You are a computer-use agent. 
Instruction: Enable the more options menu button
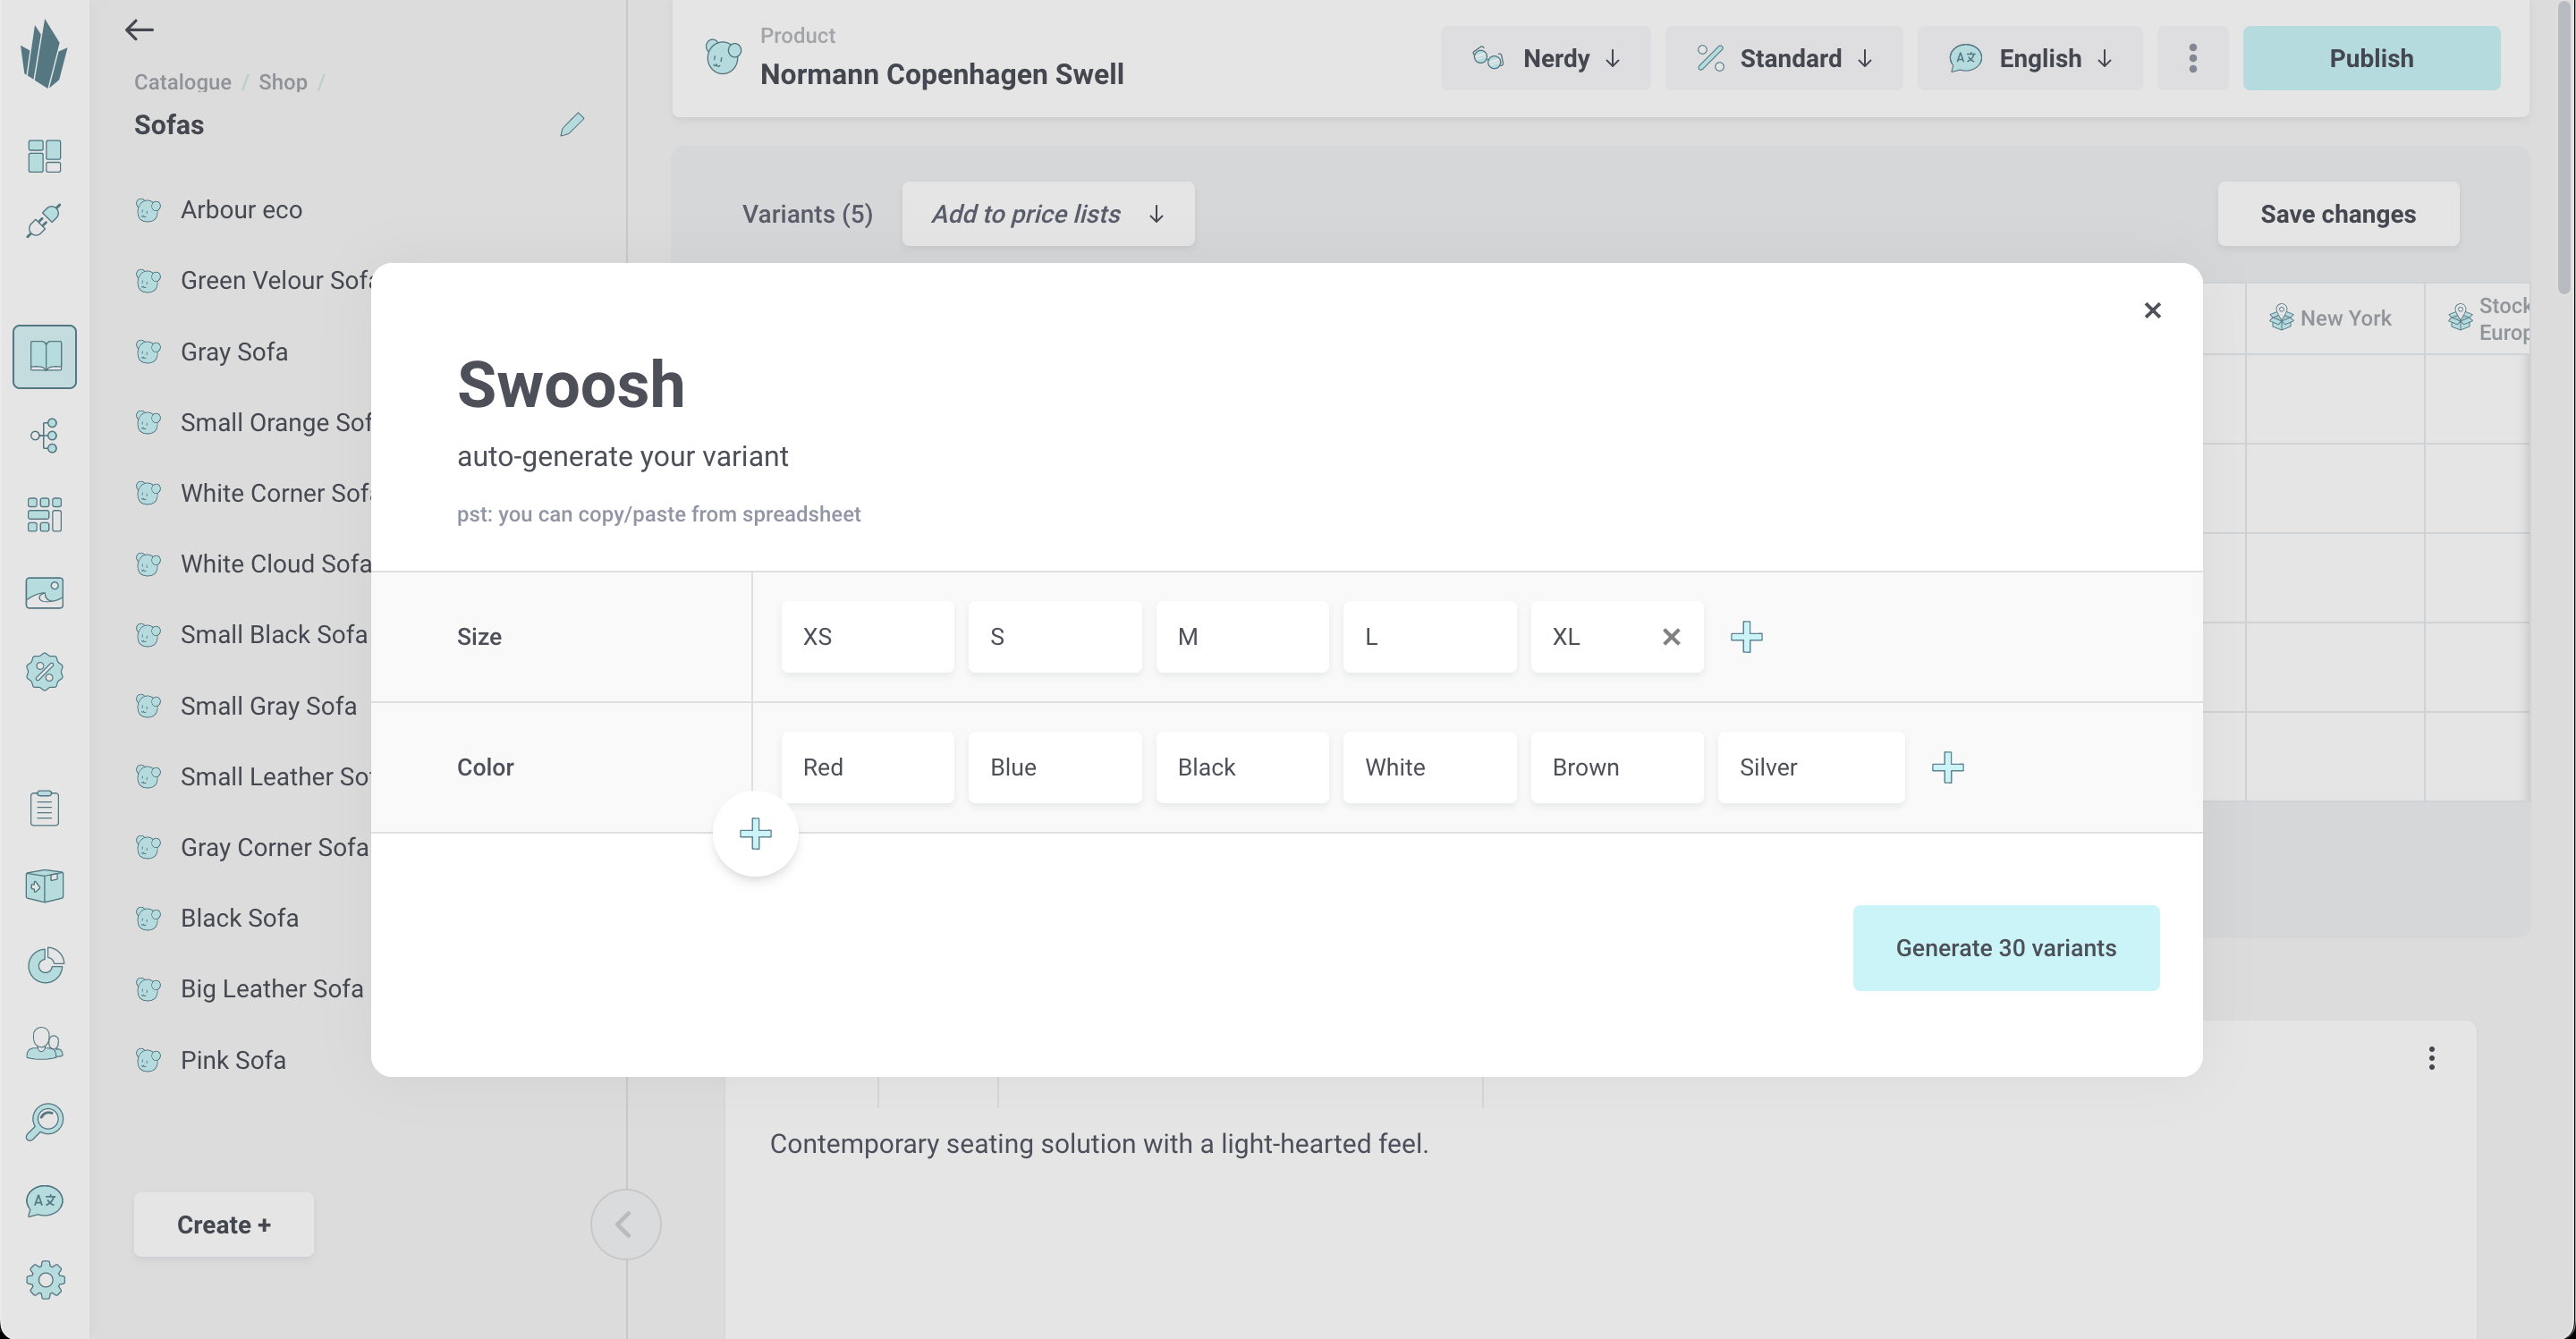coord(2192,58)
